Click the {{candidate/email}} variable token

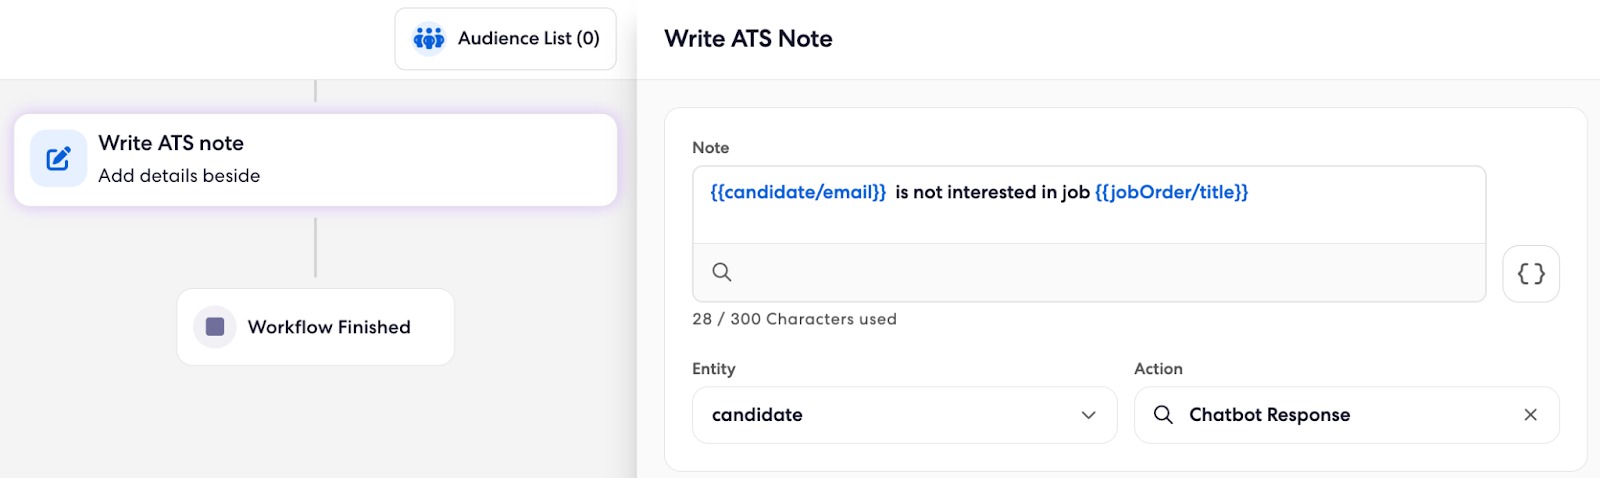(798, 192)
